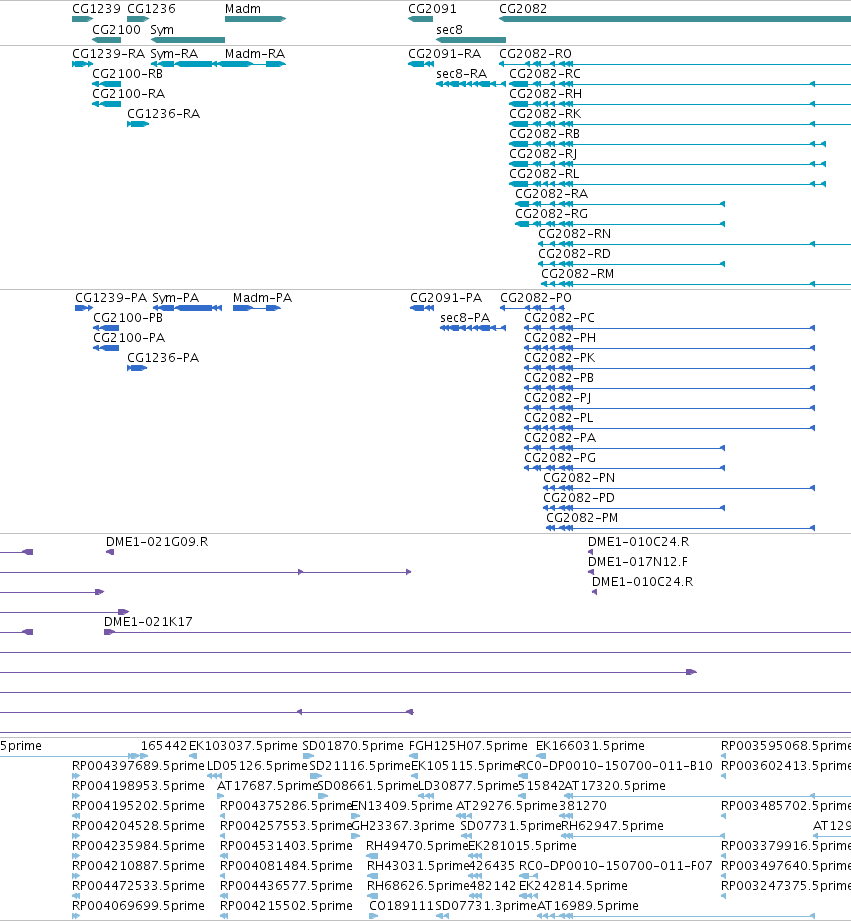Select protein label CG2082-PN
Screen dimensions: 851x921
tap(579, 478)
